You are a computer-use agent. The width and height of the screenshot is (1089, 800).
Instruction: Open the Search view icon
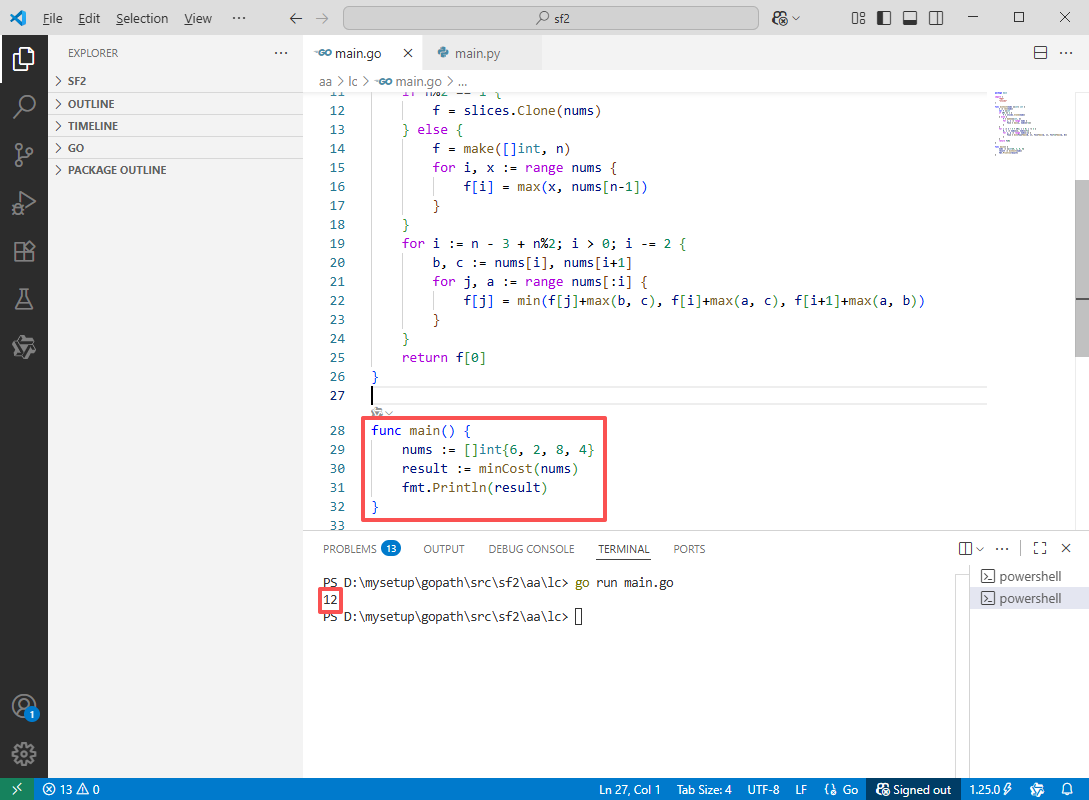(x=24, y=106)
